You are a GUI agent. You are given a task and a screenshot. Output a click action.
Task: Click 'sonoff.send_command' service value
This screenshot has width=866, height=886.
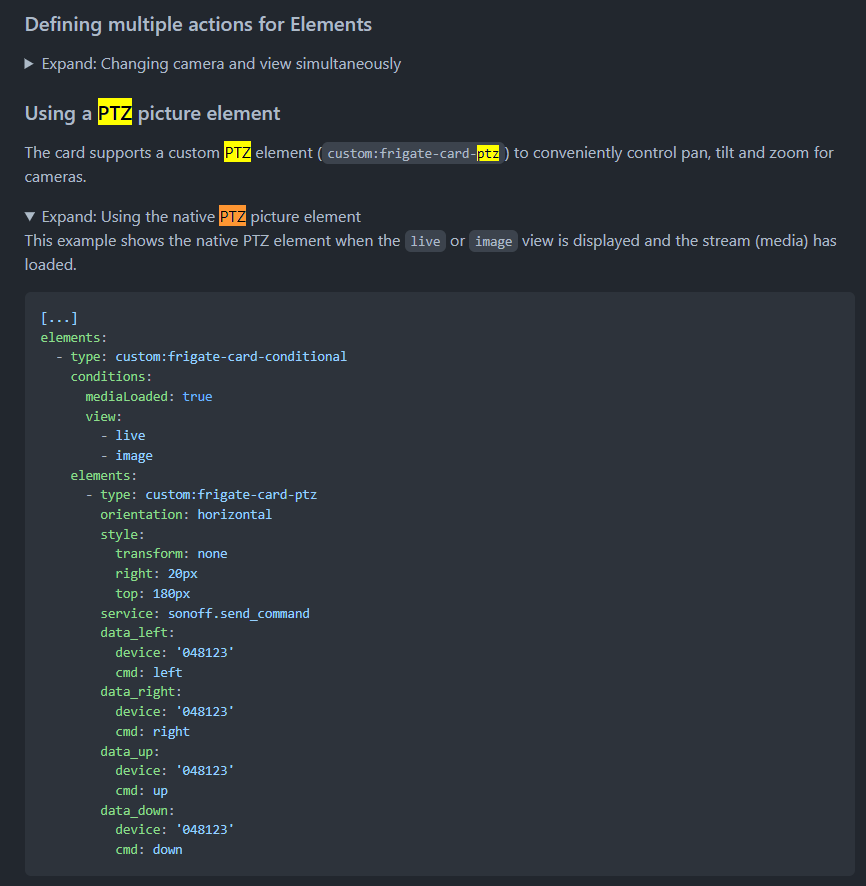tap(238, 614)
